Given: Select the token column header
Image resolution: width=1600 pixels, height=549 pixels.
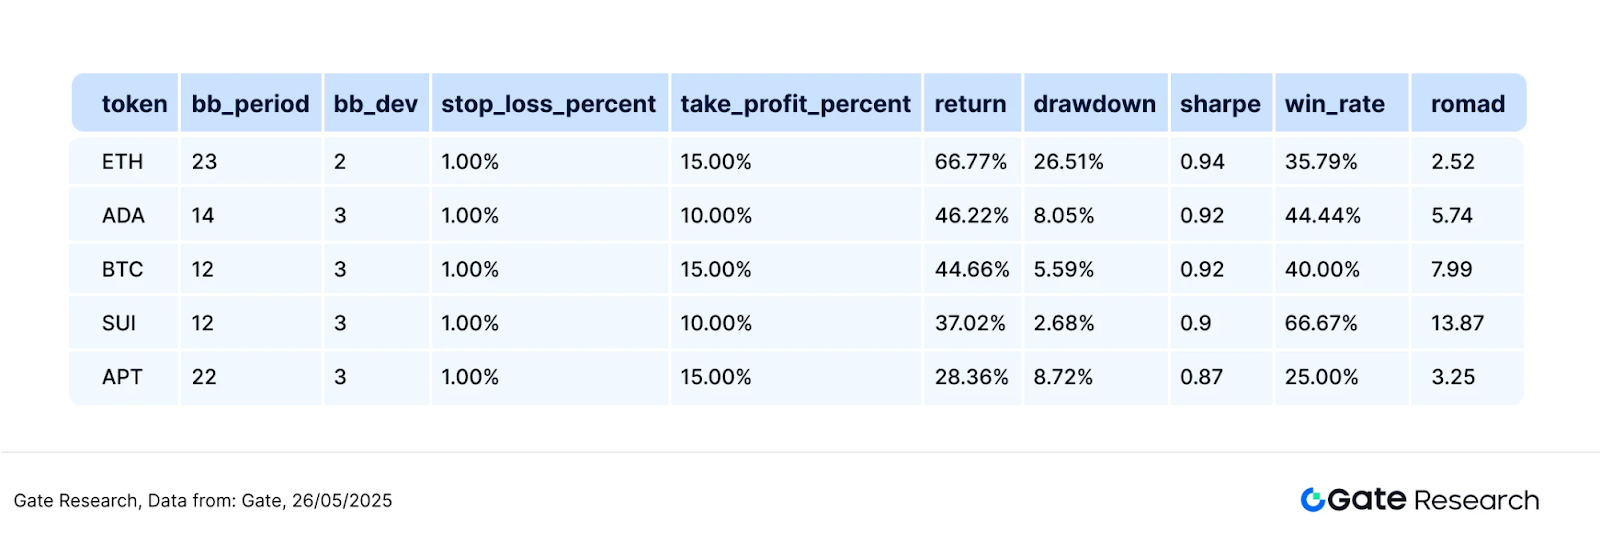Looking at the screenshot, I should tap(134, 104).
